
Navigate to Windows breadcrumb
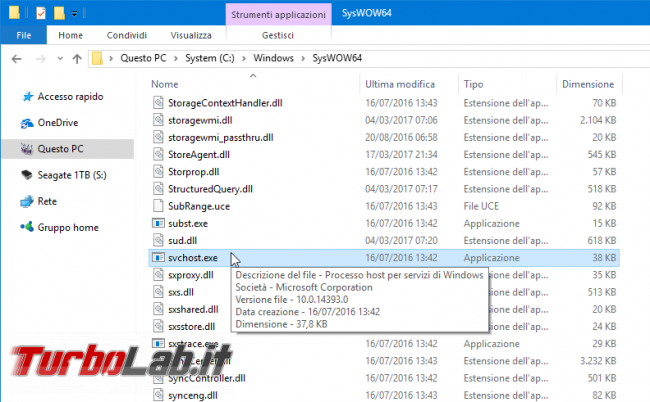[x=274, y=58]
